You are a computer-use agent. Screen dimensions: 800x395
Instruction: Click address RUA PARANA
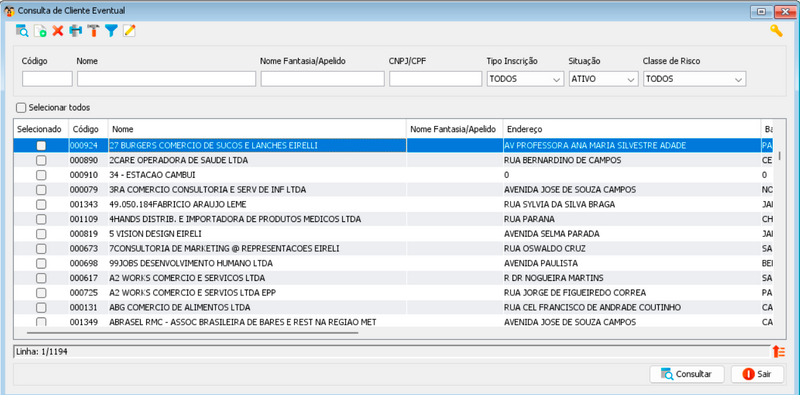point(529,219)
